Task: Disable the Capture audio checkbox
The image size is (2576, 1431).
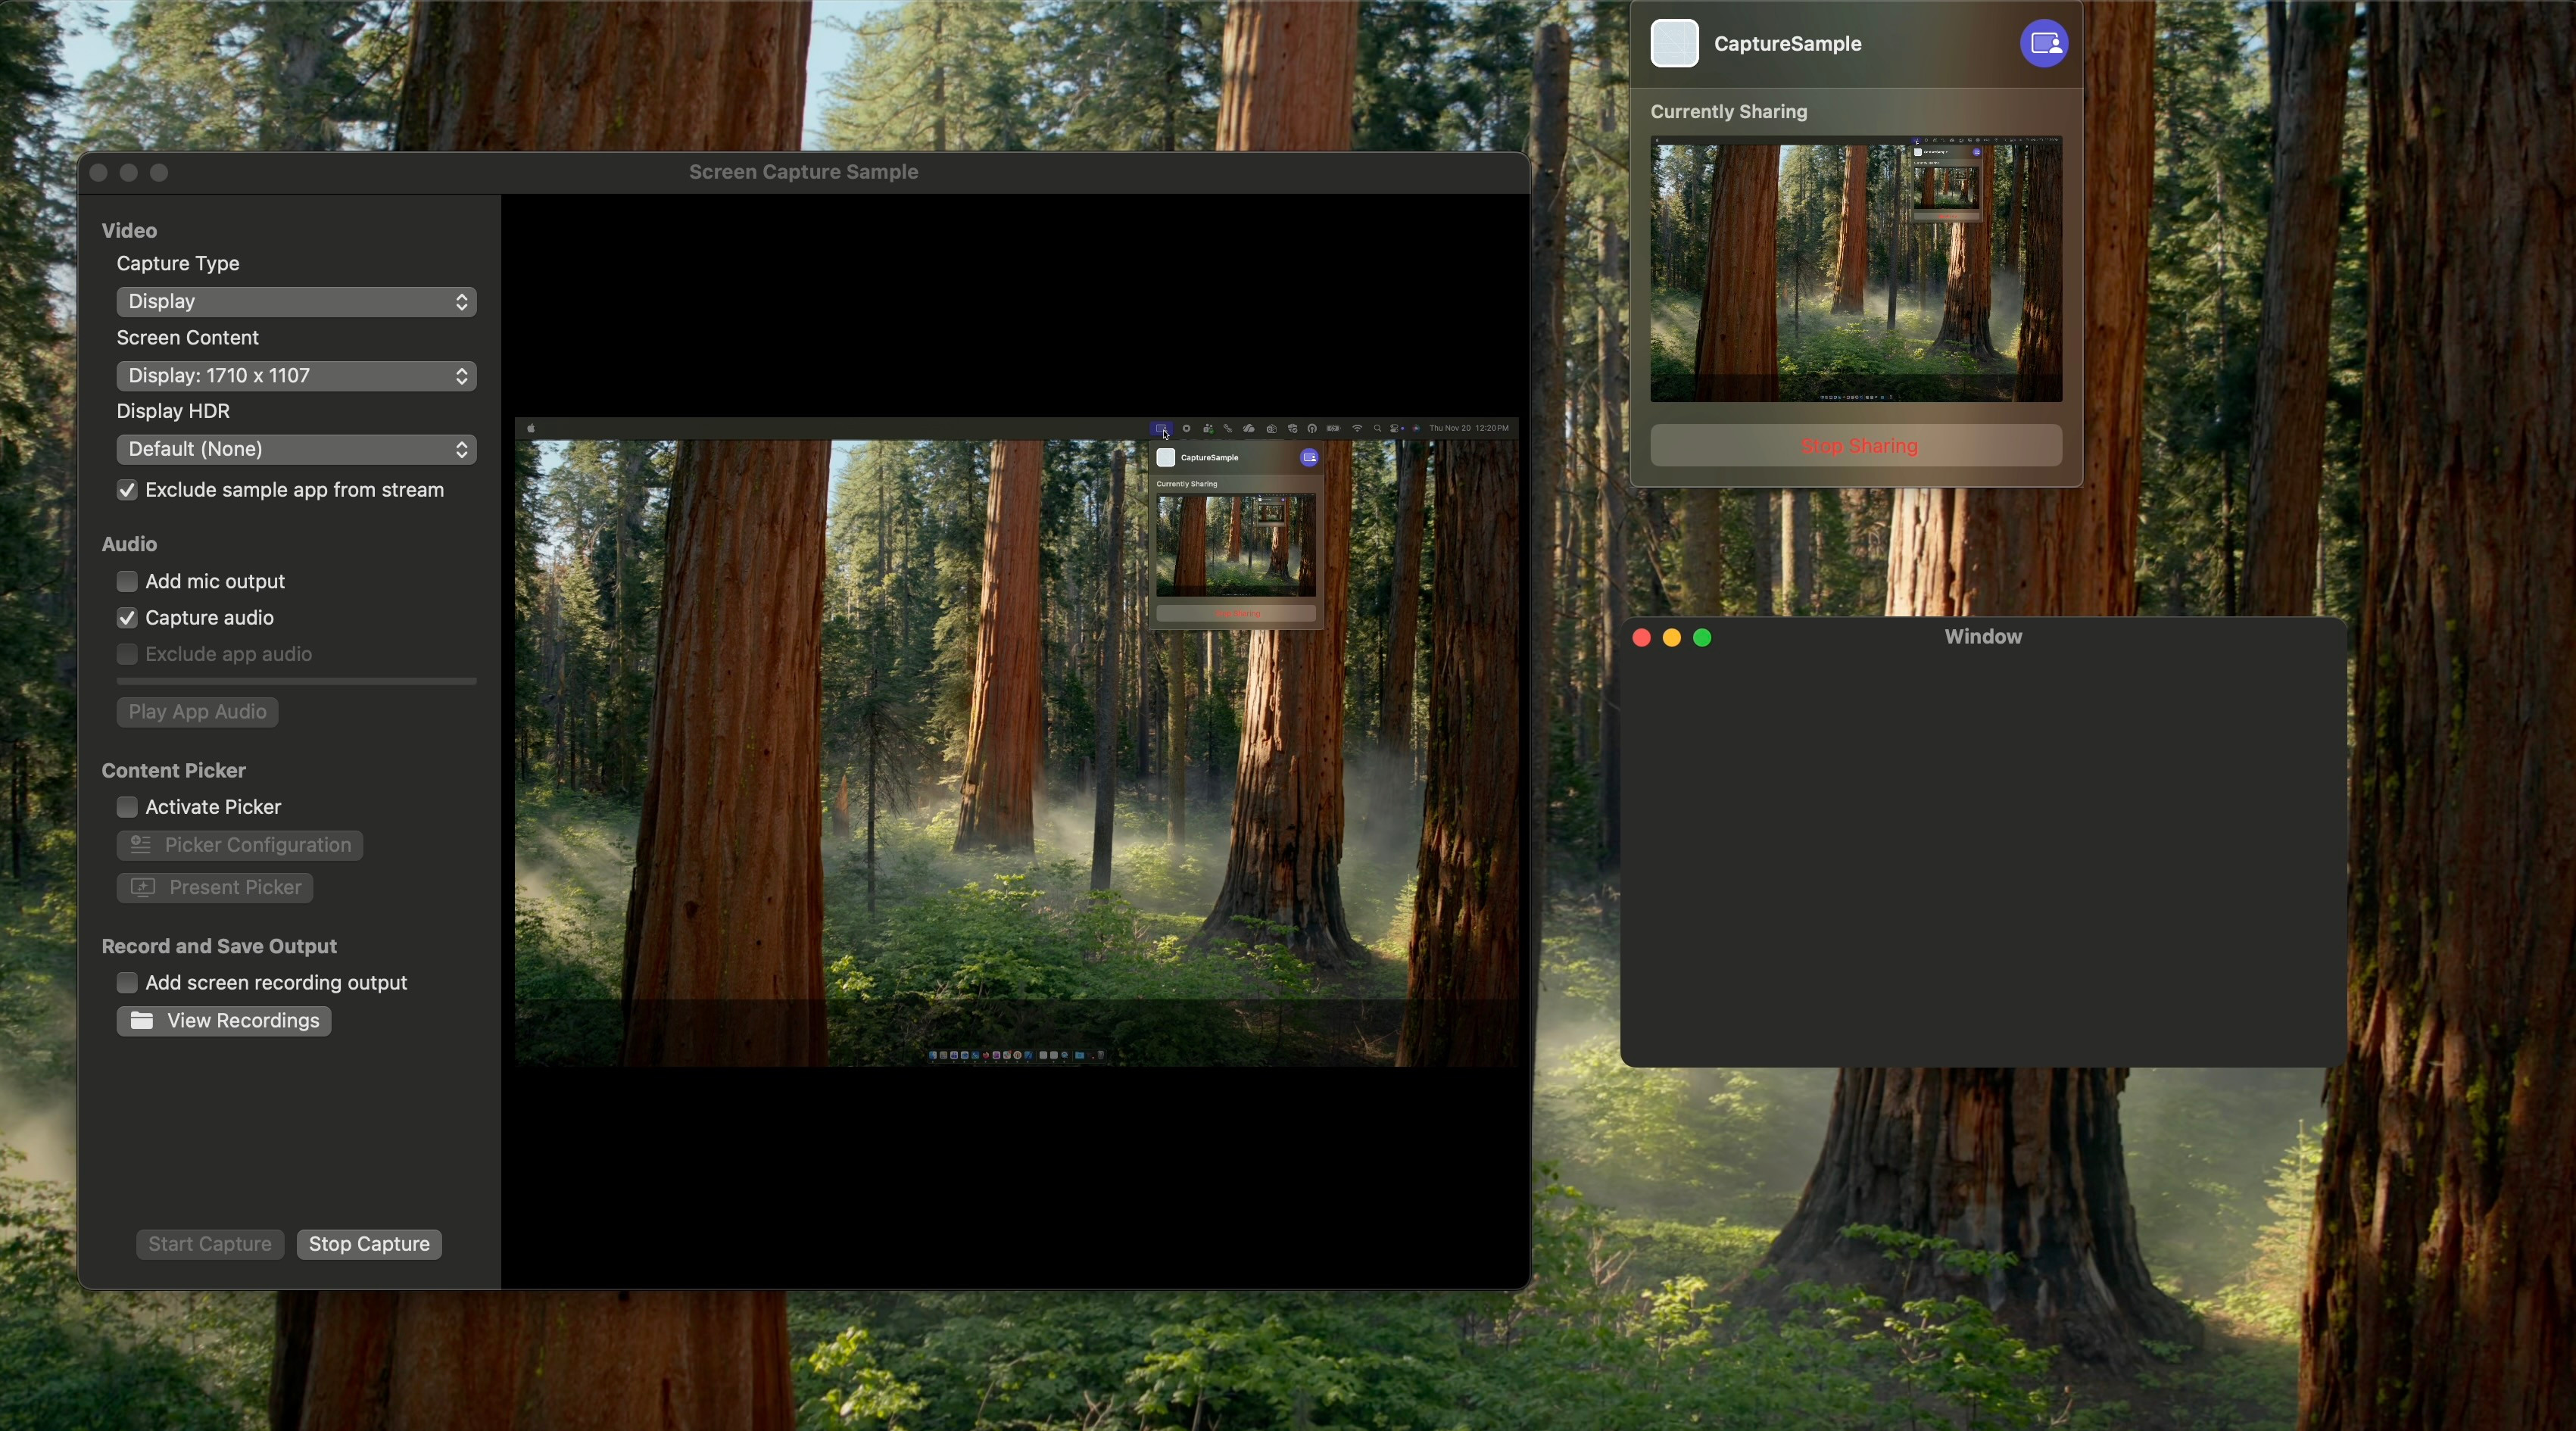Action: 127,618
